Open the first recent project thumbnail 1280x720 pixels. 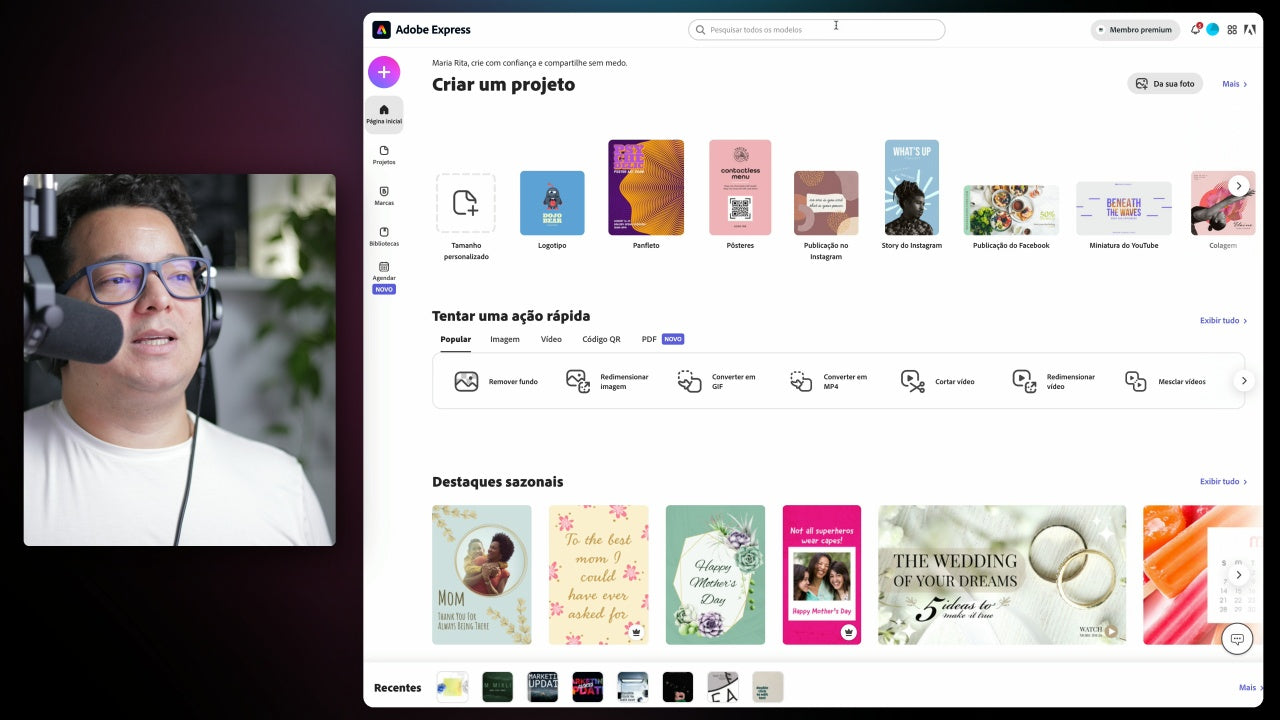coord(452,687)
